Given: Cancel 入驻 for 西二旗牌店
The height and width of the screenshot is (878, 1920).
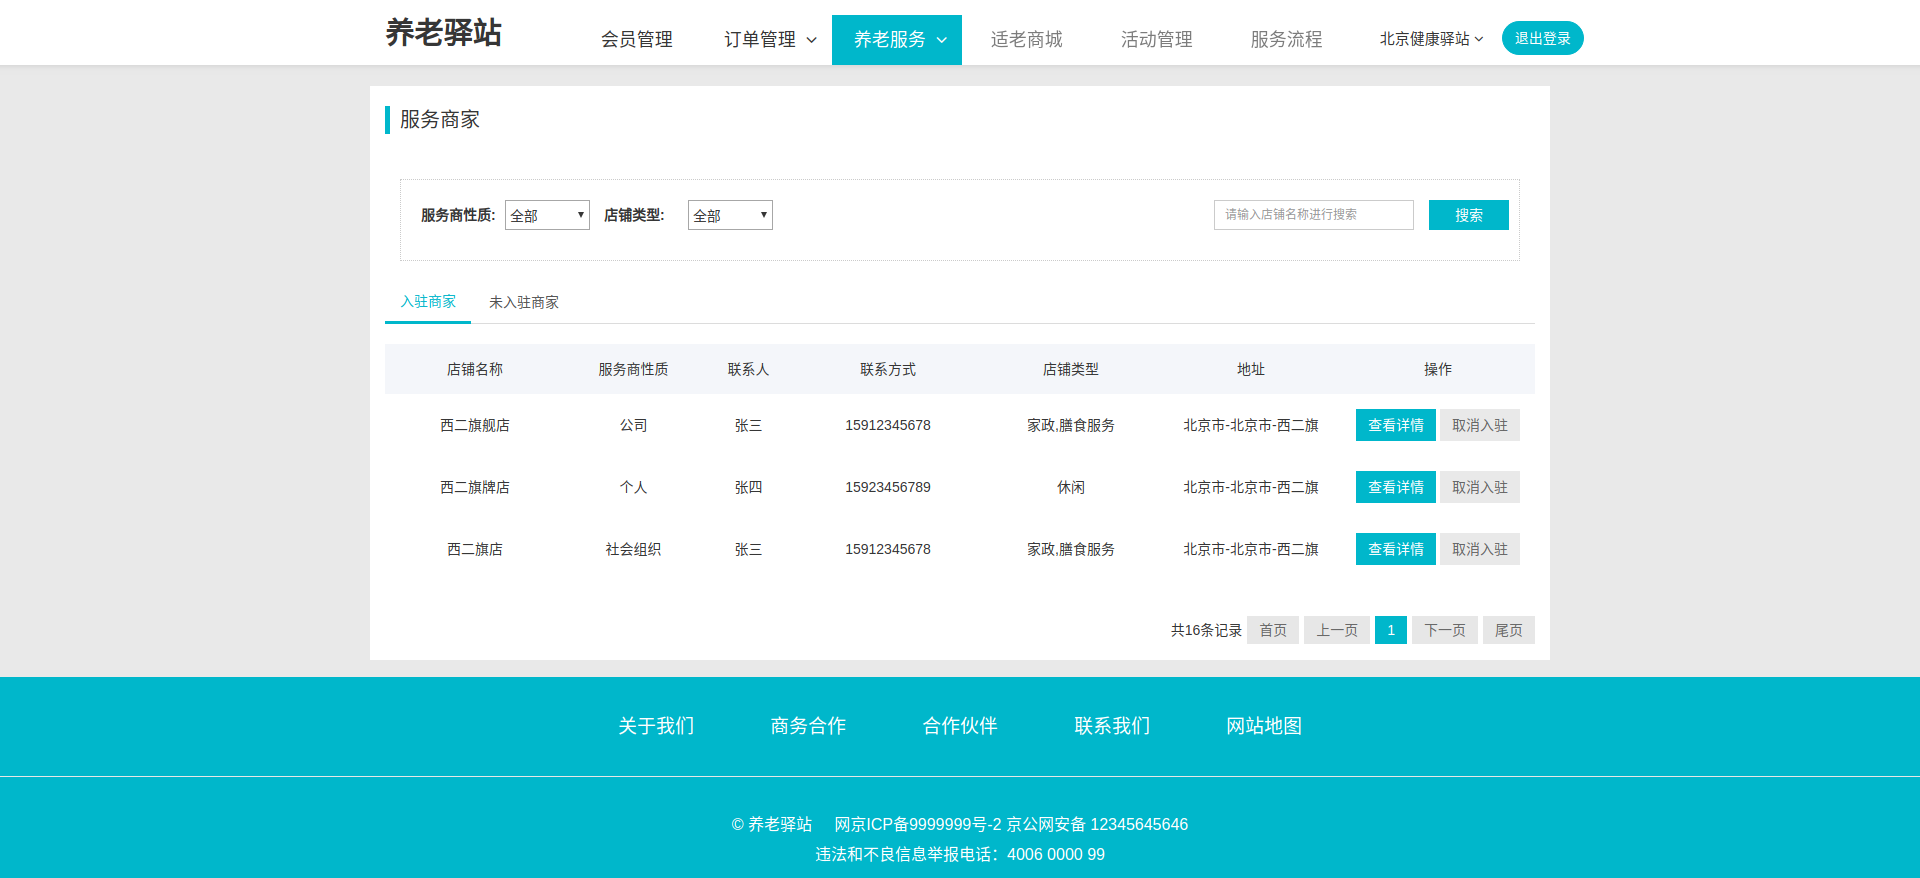Looking at the screenshot, I should (1479, 487).
